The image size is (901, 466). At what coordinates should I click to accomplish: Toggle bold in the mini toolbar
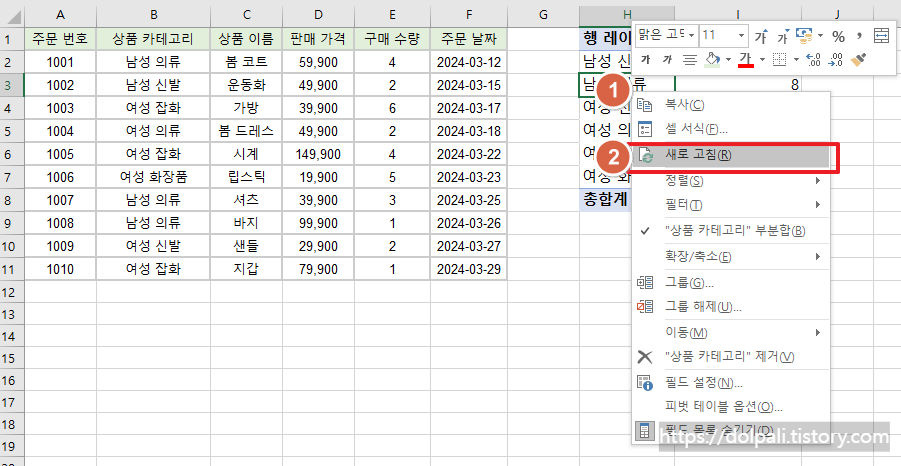pyautogui.click(x=645, y=59)
